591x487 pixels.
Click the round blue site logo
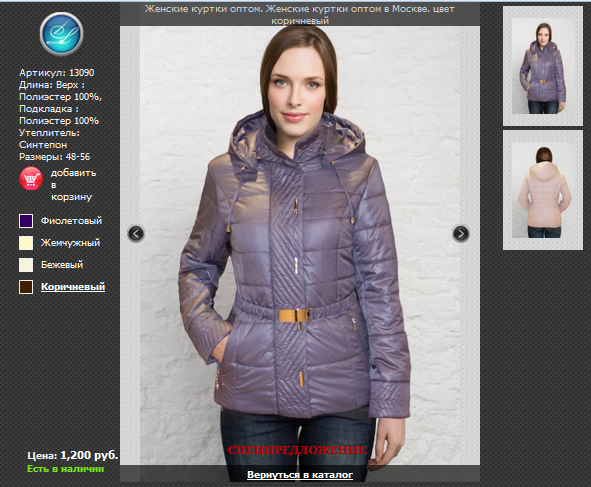coord(61,34)
